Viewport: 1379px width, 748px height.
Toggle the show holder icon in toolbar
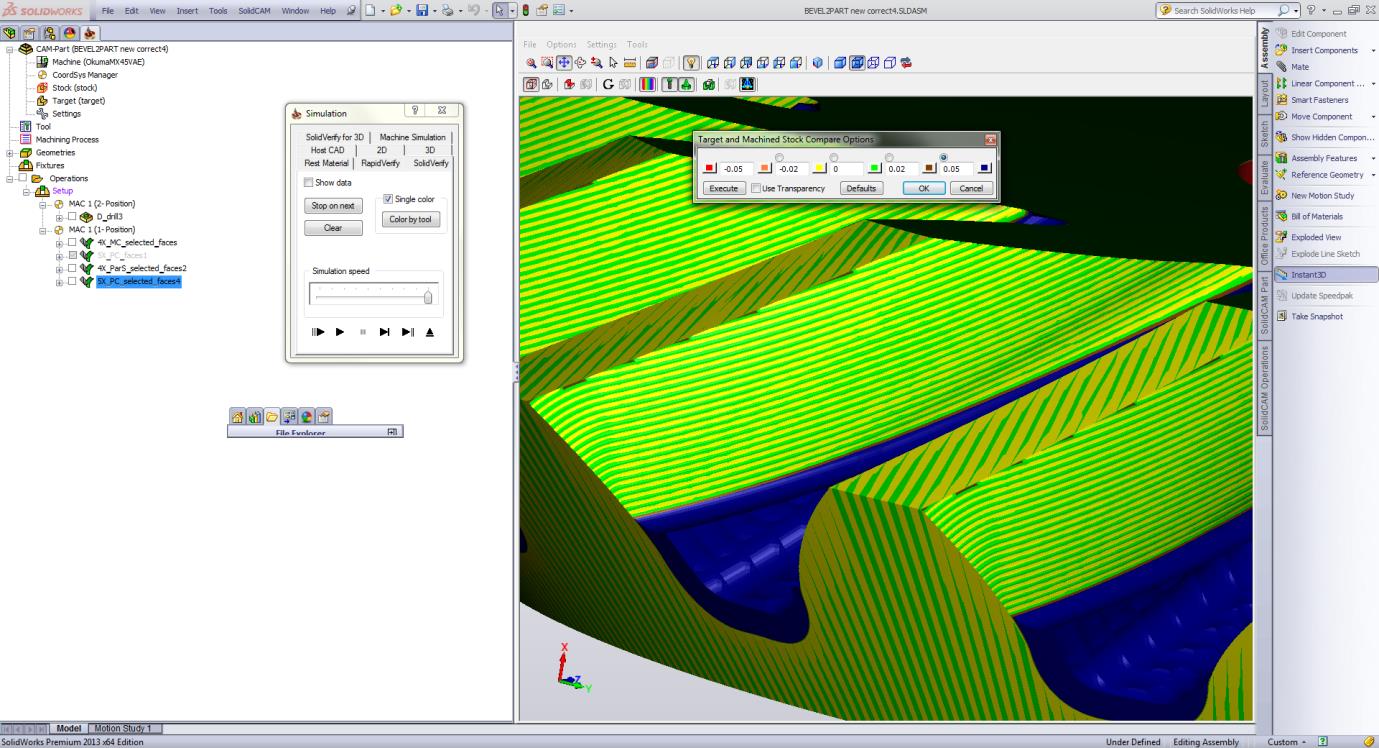coord(686,85)
